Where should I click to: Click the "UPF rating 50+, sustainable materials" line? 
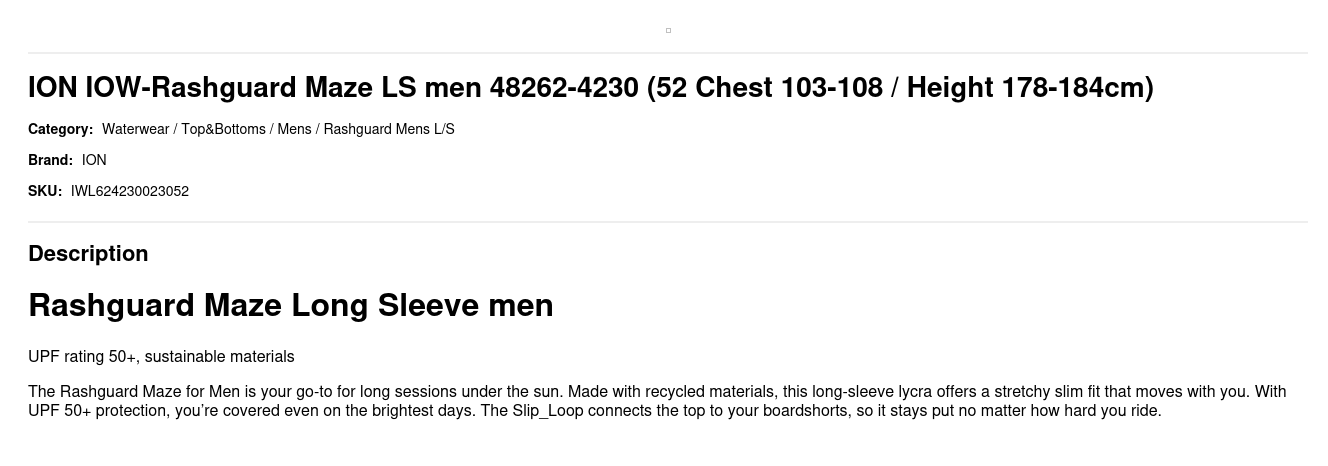(161, 357)
